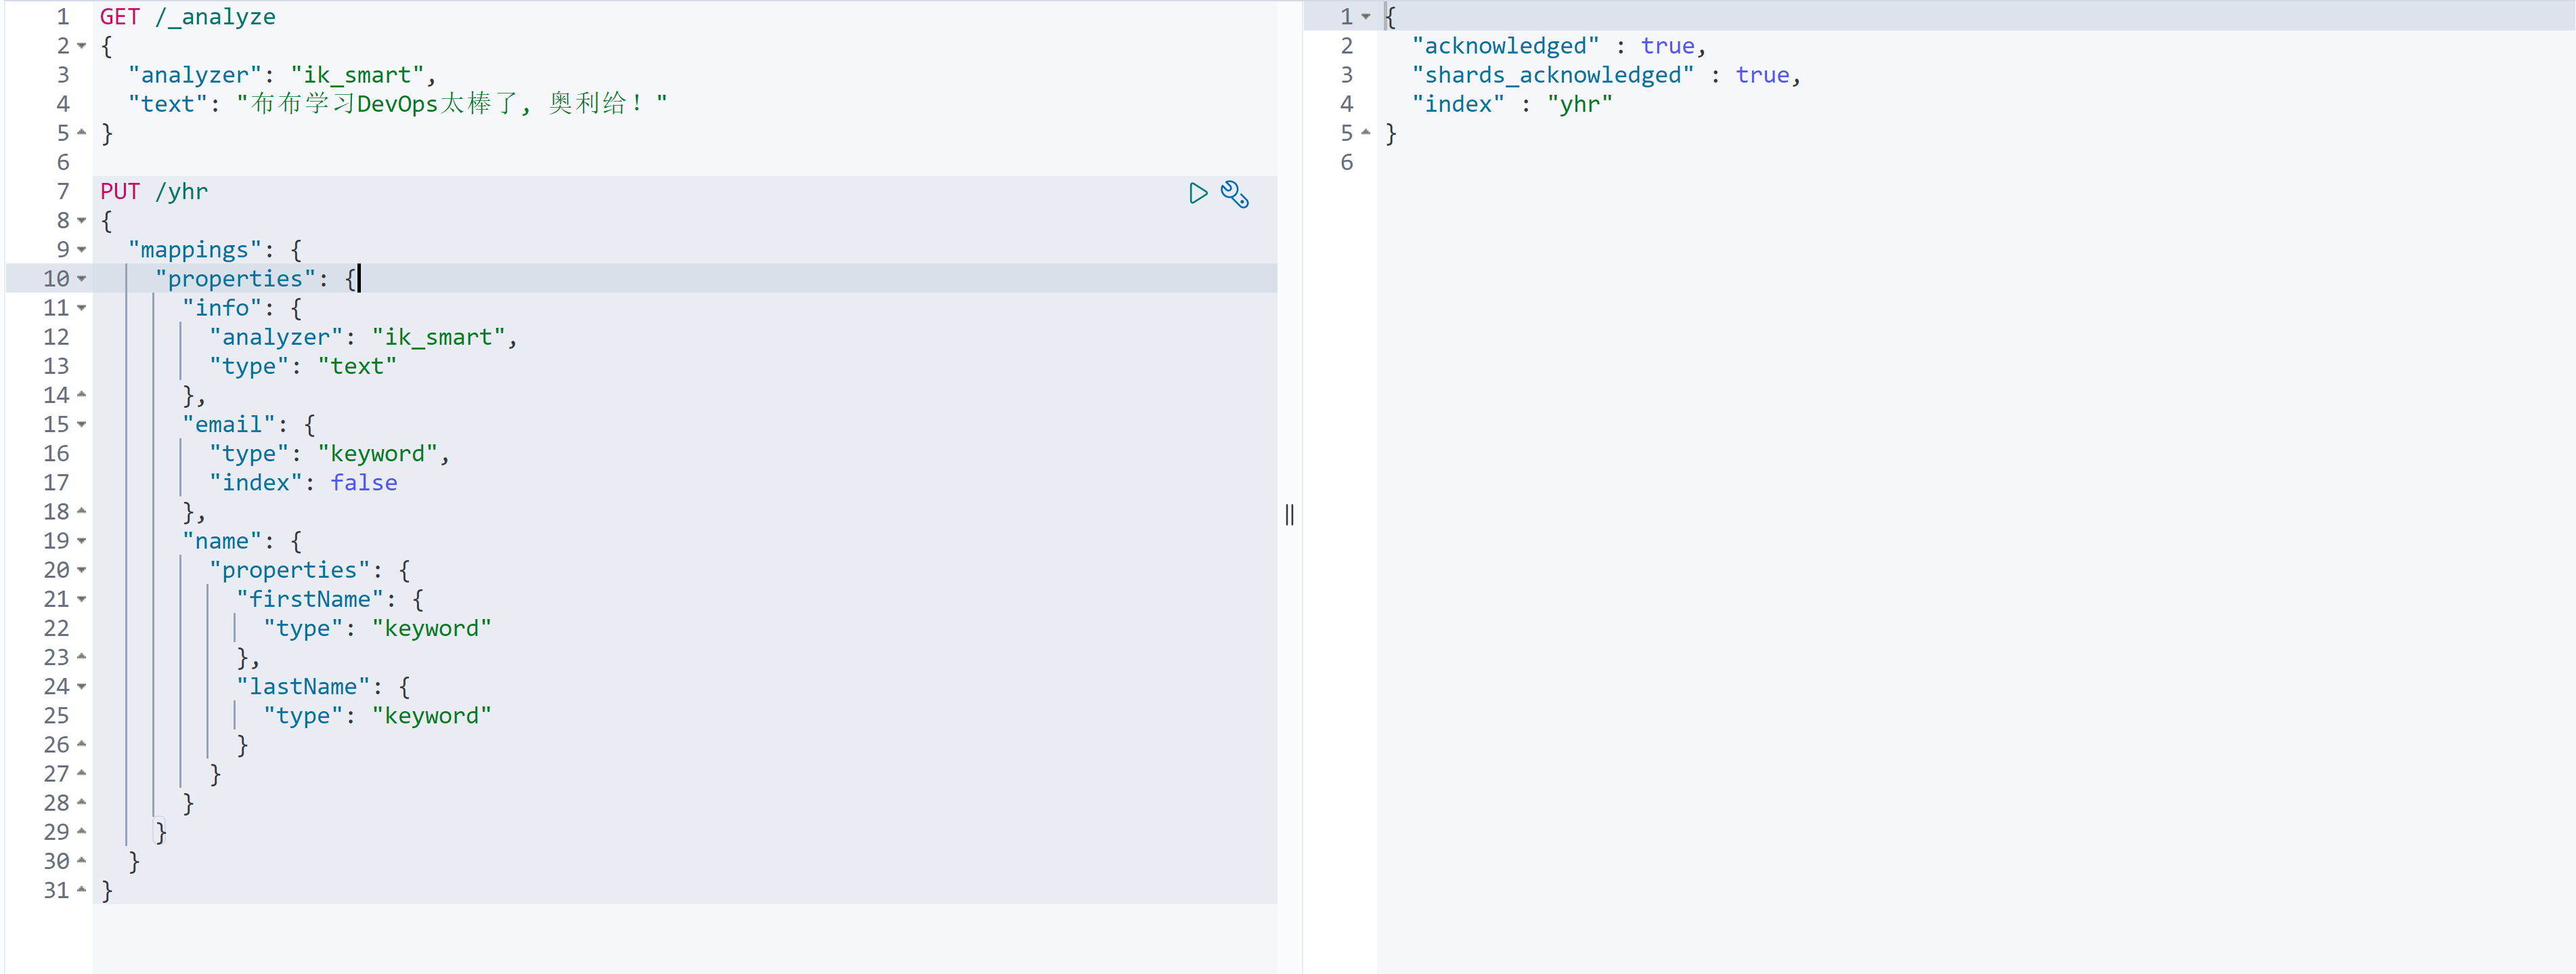Click the GET /_analyze request line
This screenshot has height=974, width=2576.
pos(187,17)
